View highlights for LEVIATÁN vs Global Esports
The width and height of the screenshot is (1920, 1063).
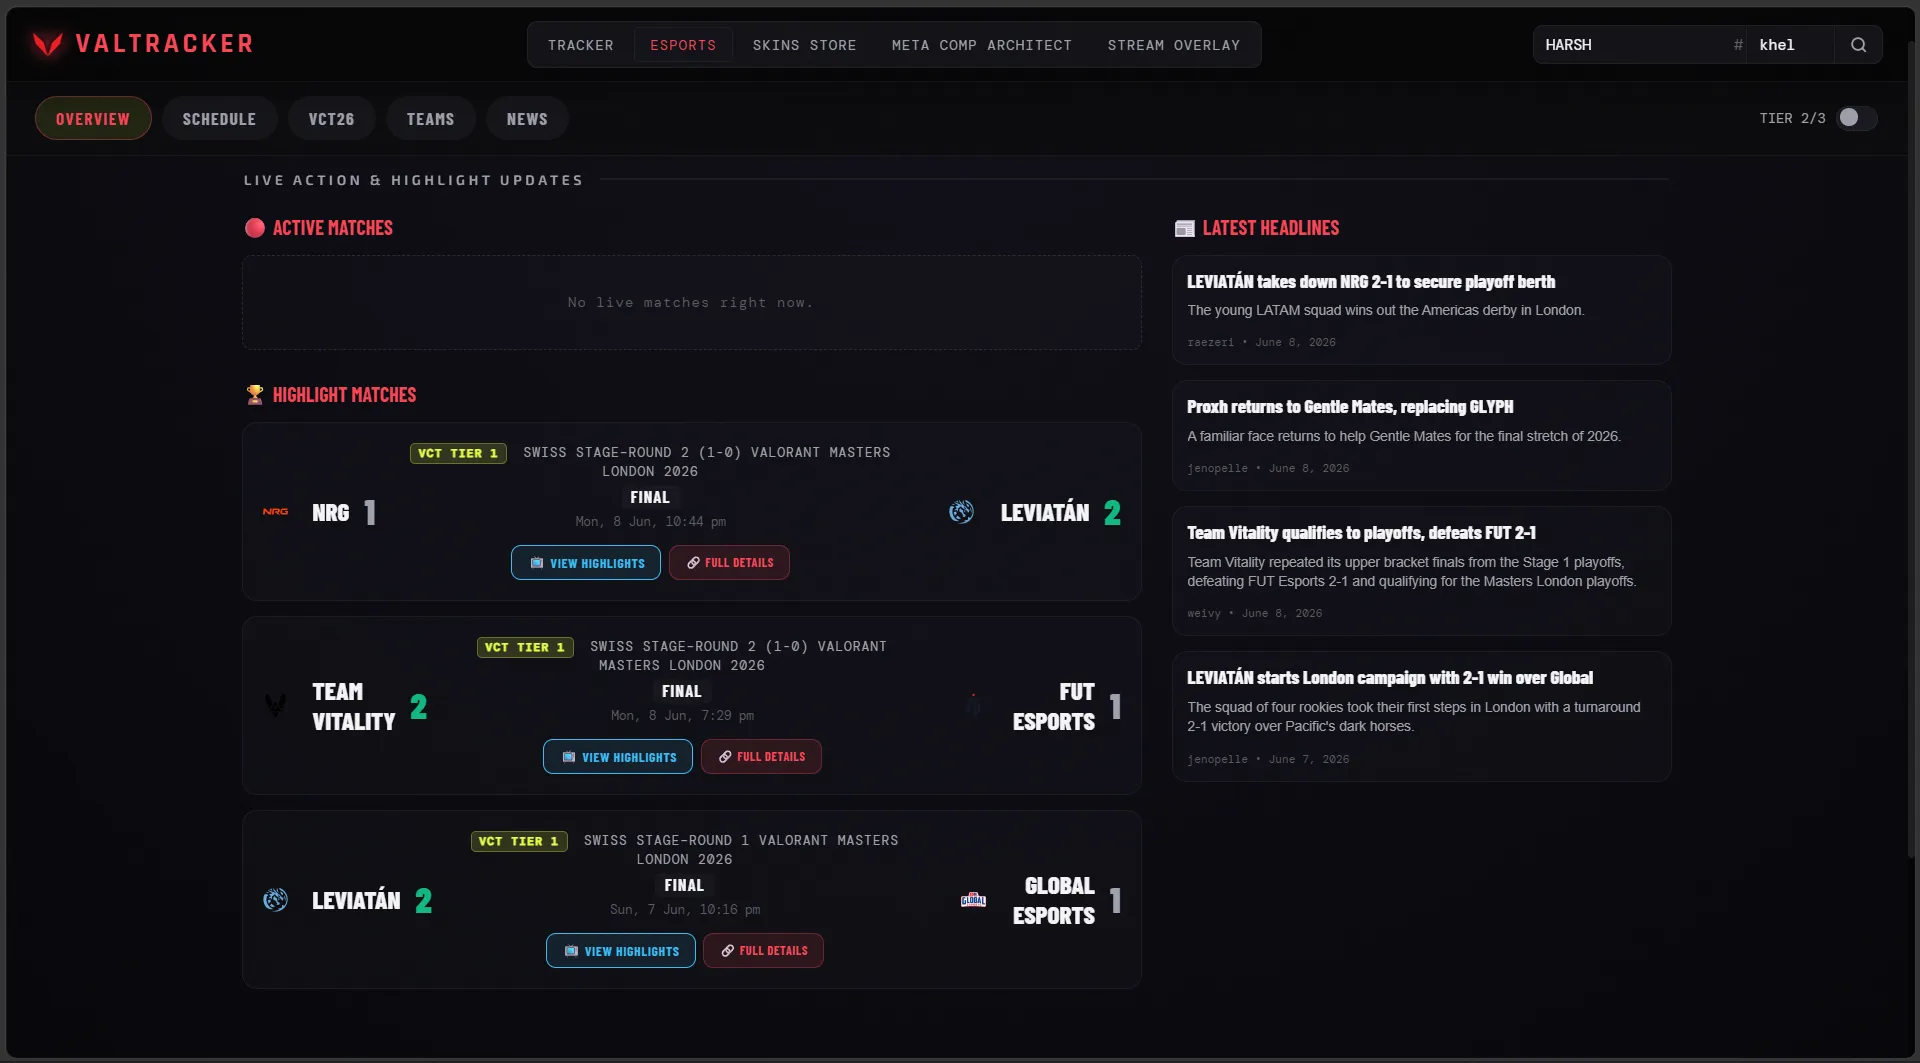tap(621, 951)
